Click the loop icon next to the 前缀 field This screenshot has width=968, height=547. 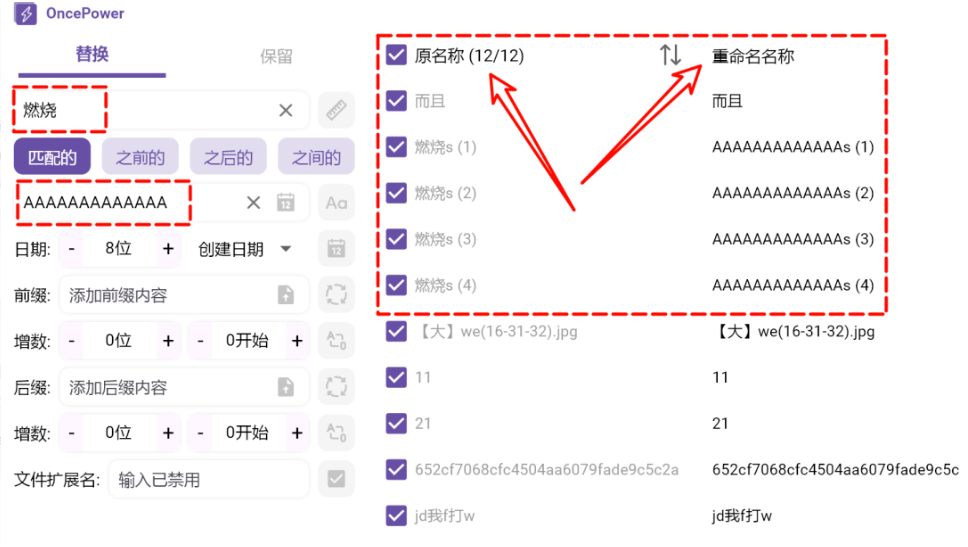pyautogui.click(x=336, y=294)
